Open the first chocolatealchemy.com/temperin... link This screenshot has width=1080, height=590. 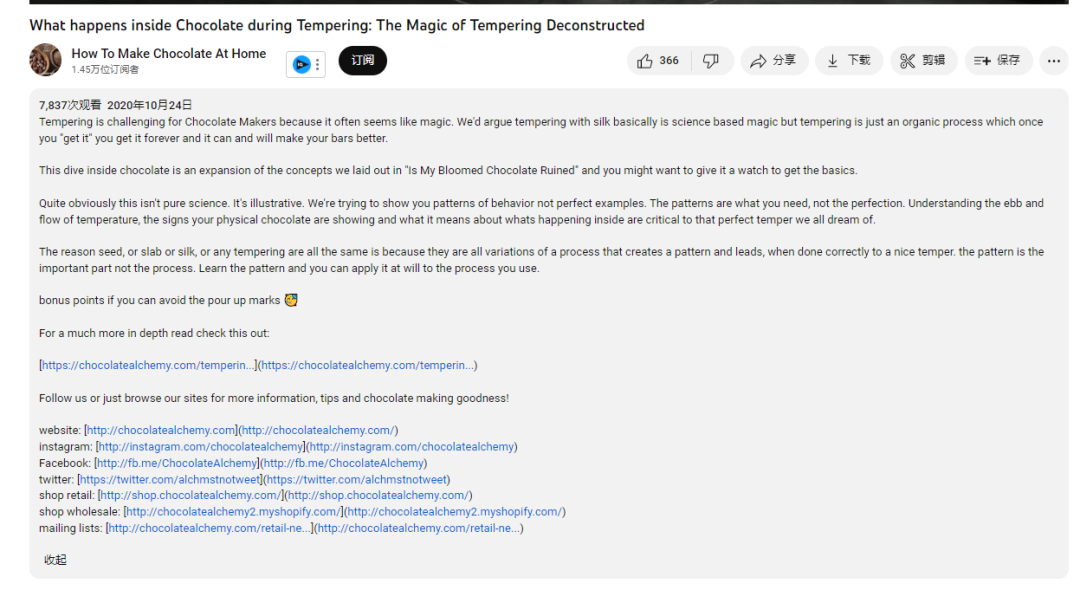[147, 366]
